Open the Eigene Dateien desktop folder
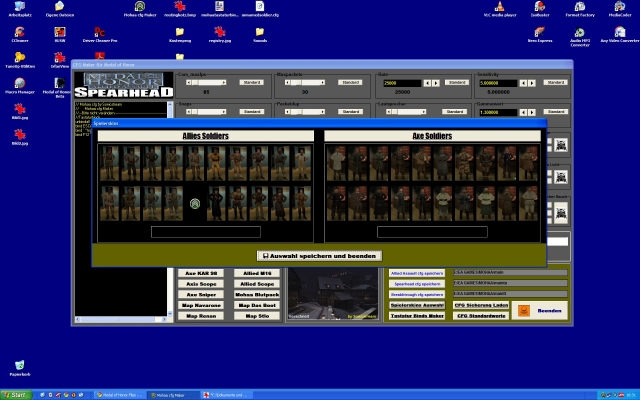This screenshot has width=640, height=400. click(x=60, y=9)
